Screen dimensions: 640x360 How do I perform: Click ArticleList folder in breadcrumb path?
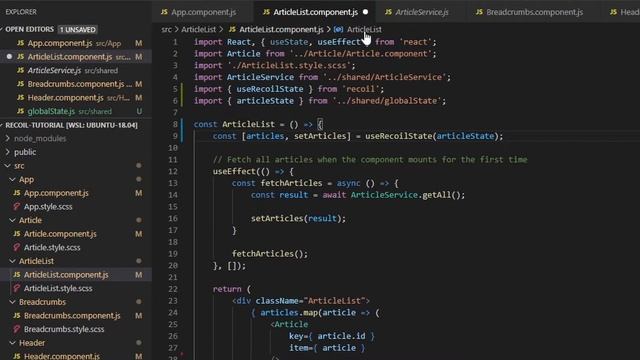(x=198, y=29)
